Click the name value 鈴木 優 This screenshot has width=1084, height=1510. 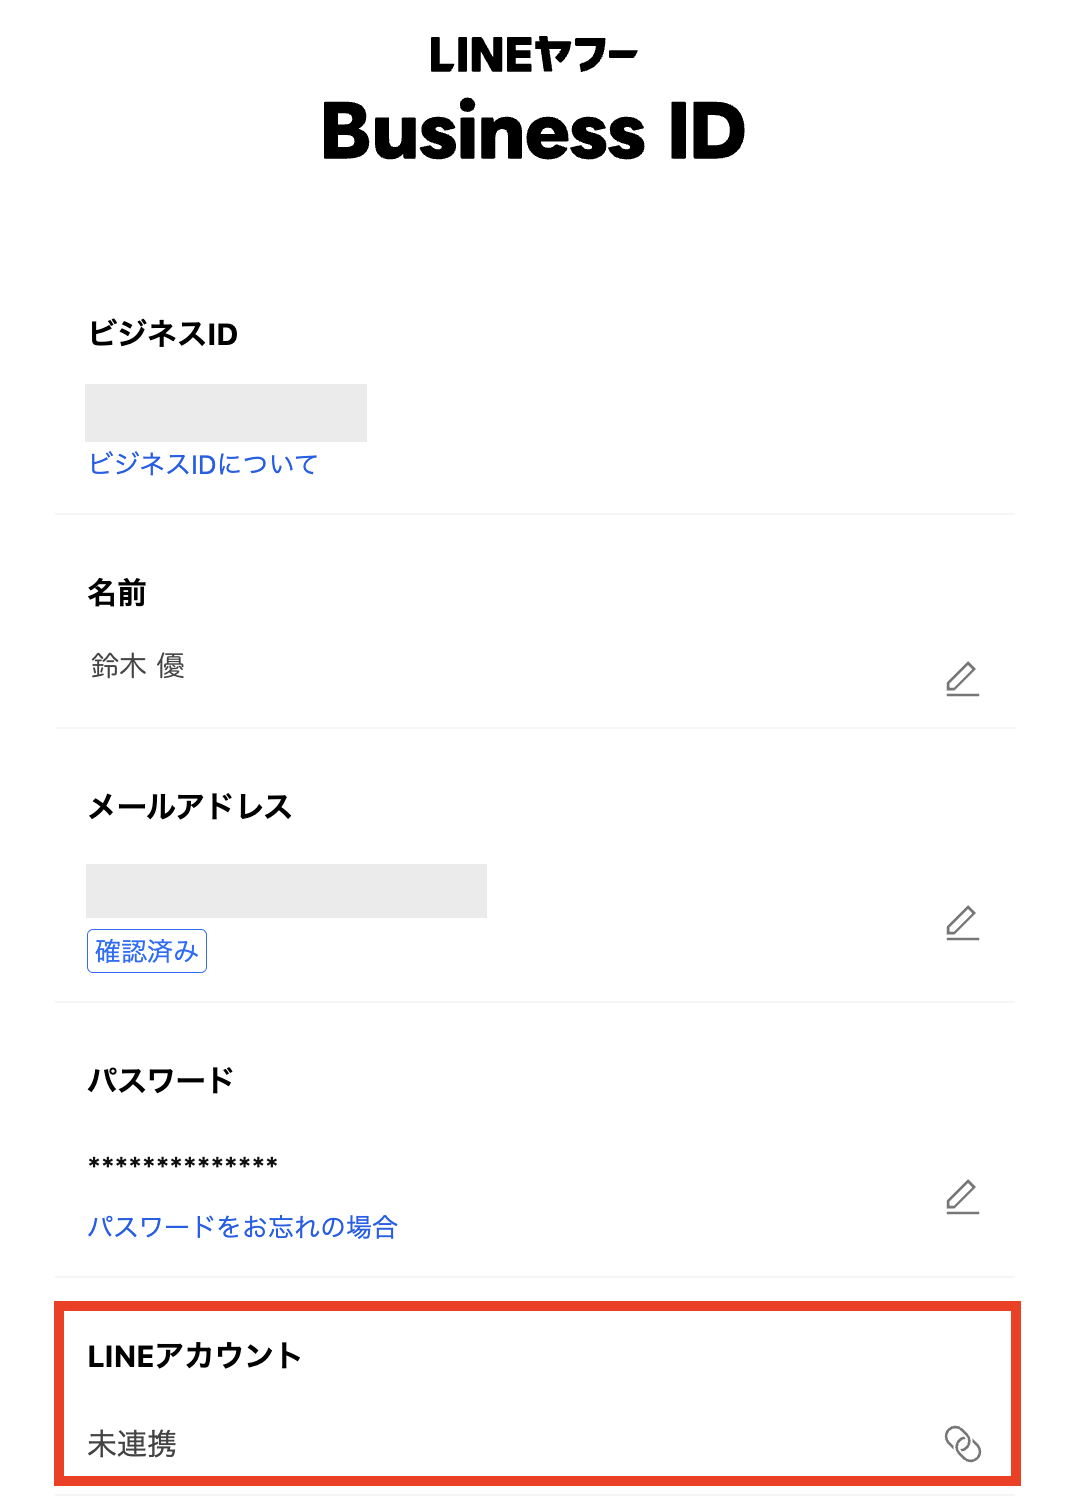[138, 666]
